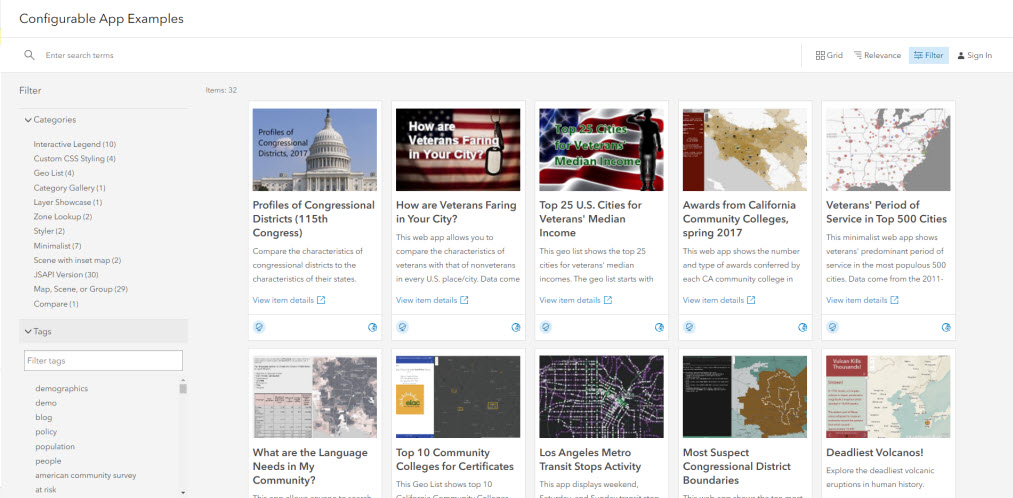
Task: Toggle the Filter panel button
Action: pos(928,56)
